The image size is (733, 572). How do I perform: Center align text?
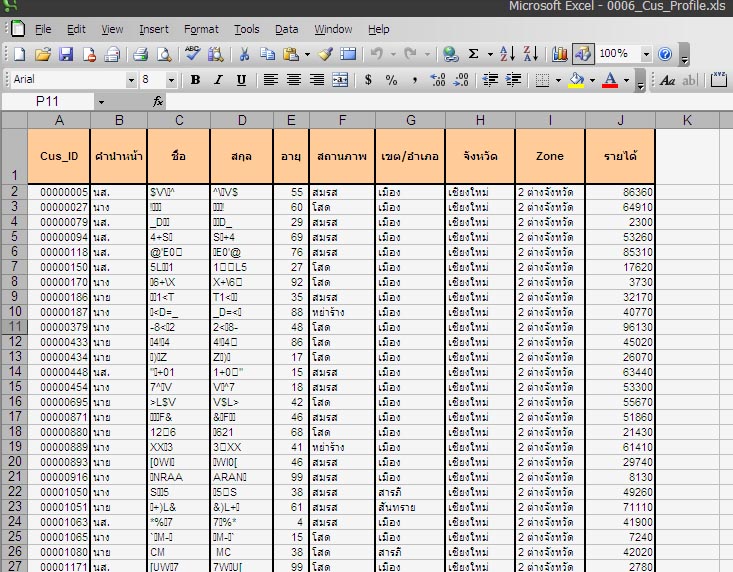pyautogui.click(x=294, y=80)
